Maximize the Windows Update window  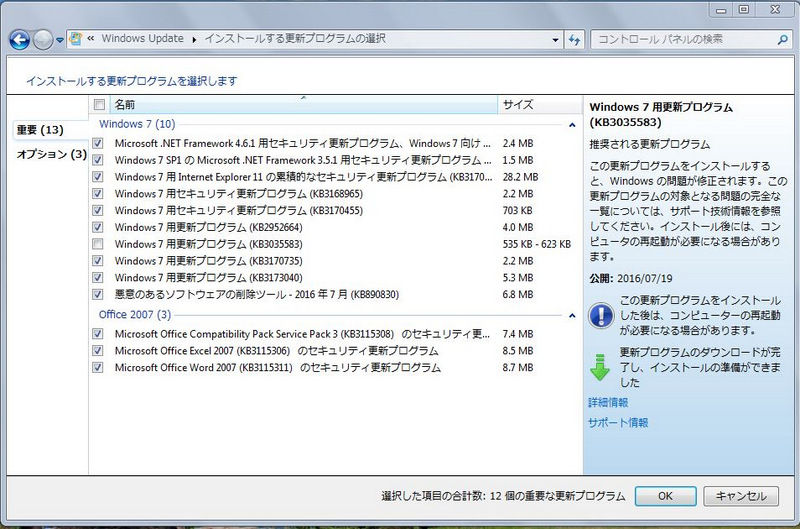[744, 10]
